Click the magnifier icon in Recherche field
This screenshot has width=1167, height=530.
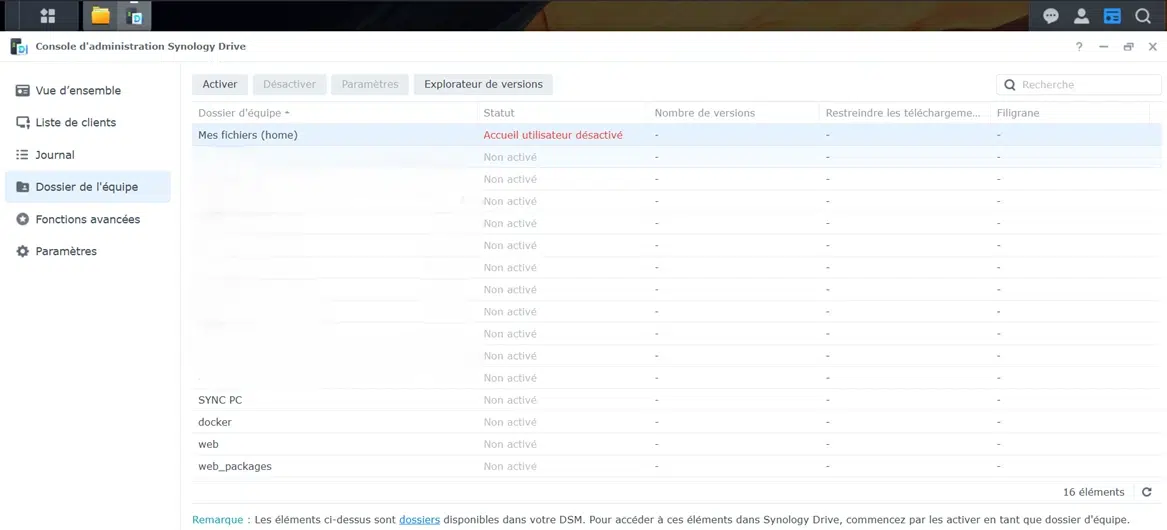[x=1010, y=85]
